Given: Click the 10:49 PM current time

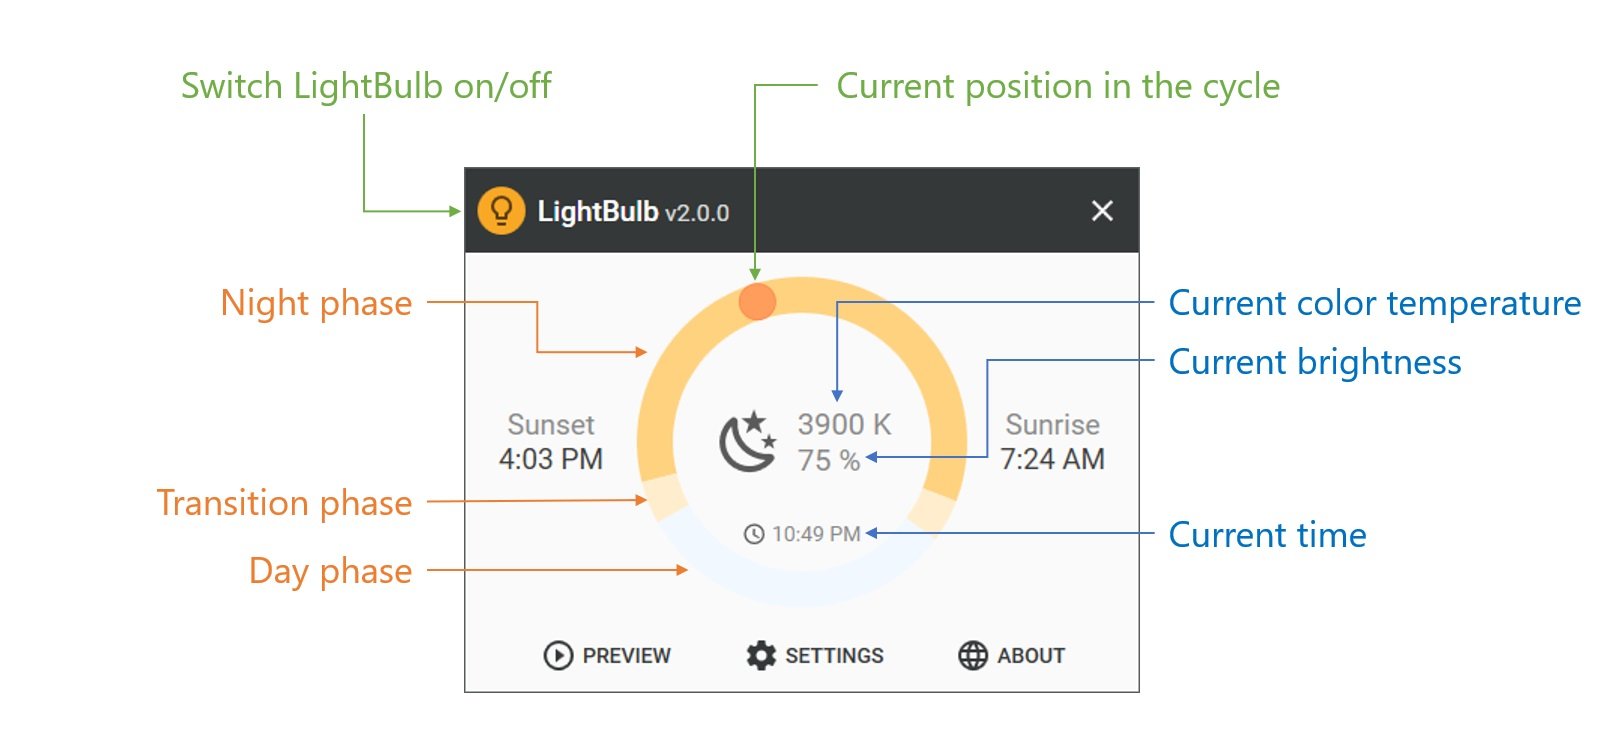Looking at the screenshot, I should pos(816,534).
